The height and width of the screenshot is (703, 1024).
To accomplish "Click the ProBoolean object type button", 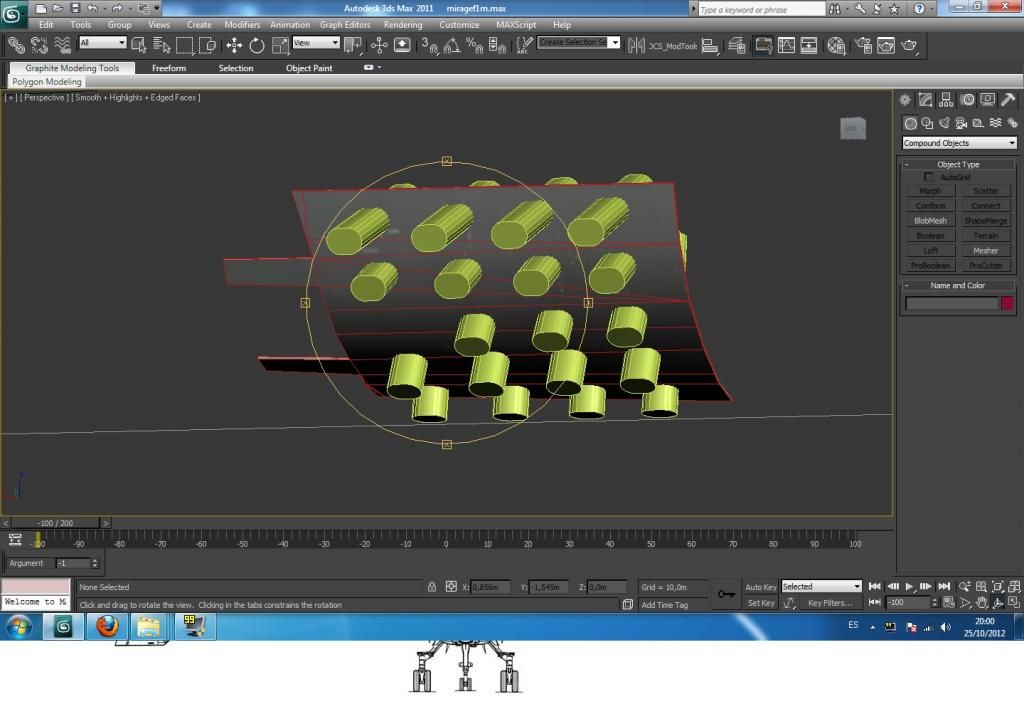I will (930, 266).
